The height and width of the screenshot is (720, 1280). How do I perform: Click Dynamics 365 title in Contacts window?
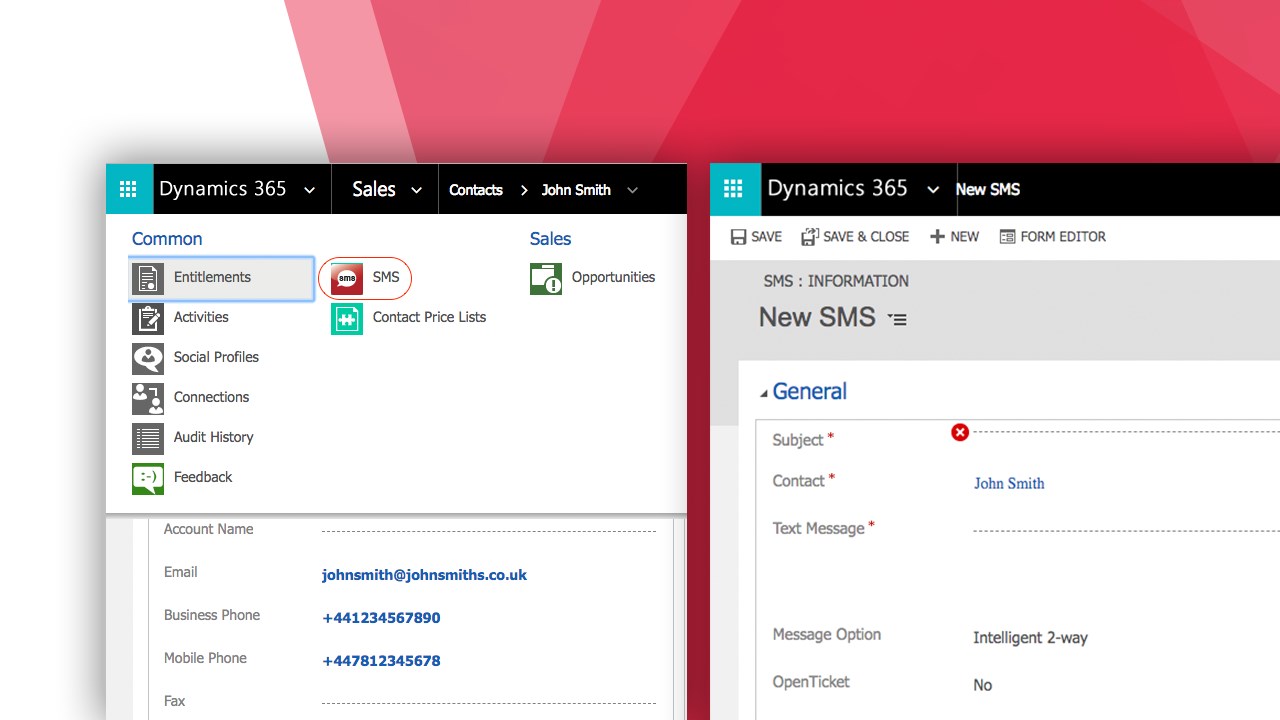pyautogui.click(x=222, y=189)
